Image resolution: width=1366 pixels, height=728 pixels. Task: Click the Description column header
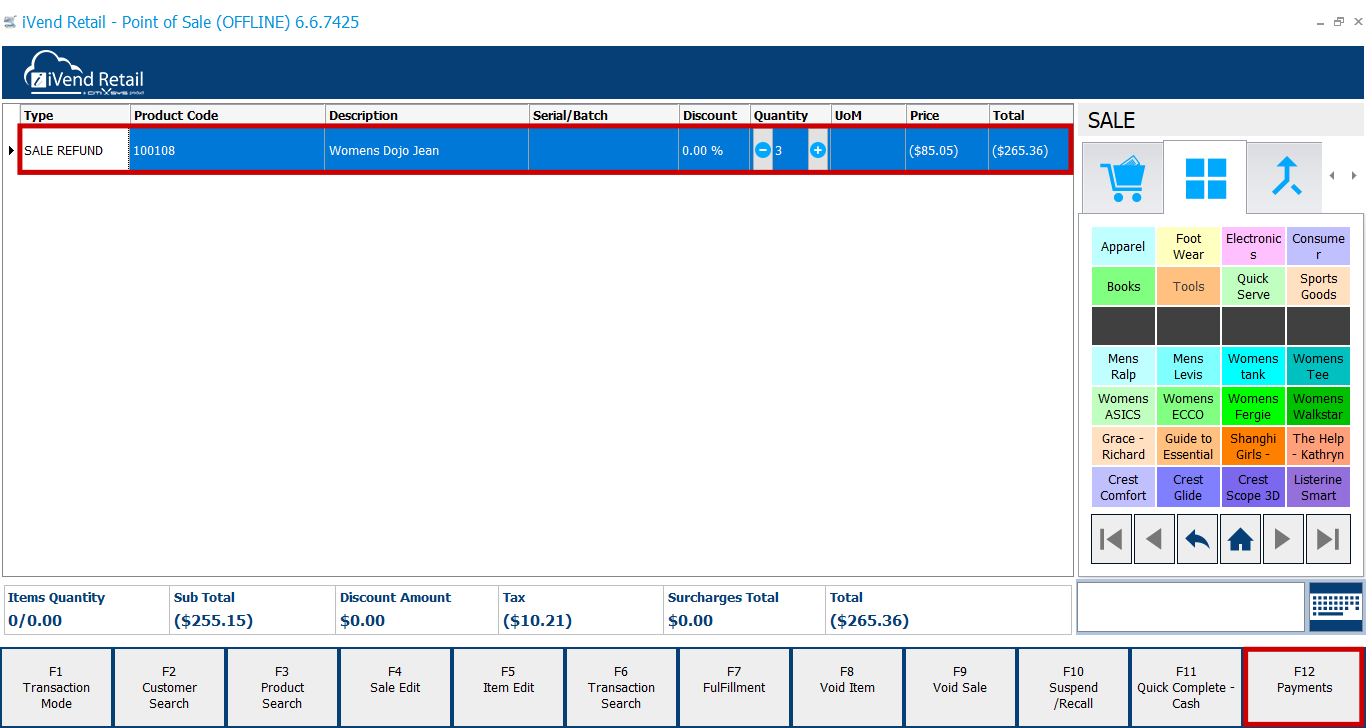(x=427, y=115)
